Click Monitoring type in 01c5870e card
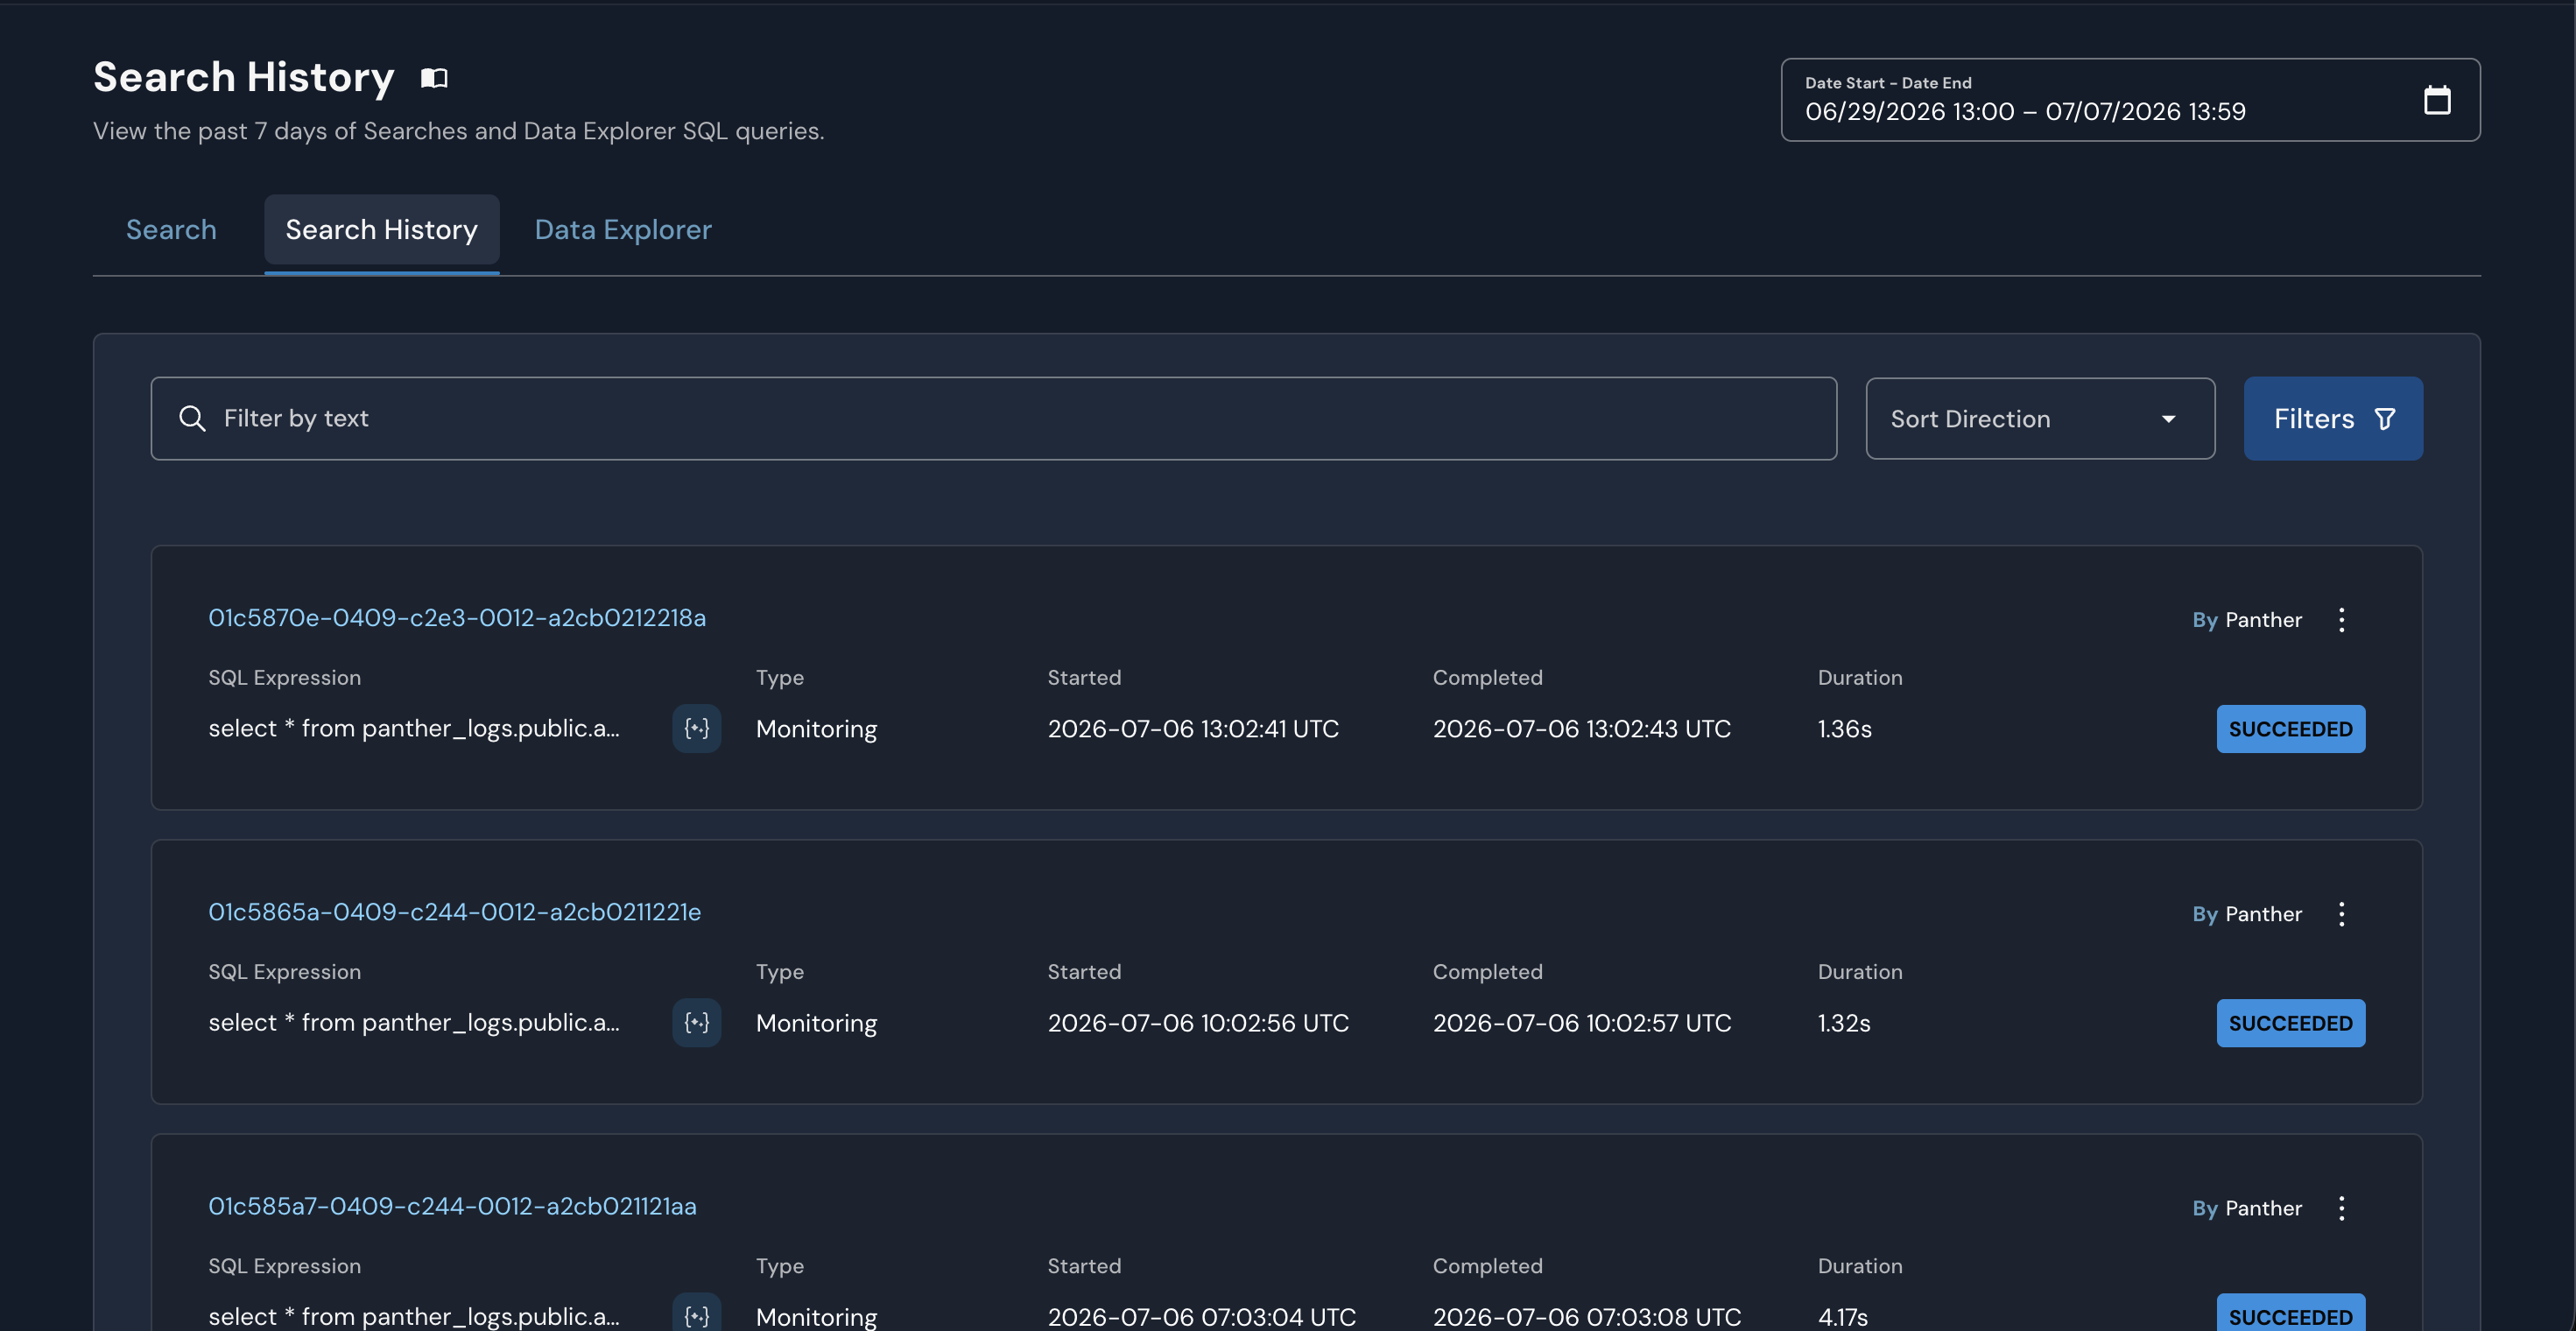 click(816, 729)
